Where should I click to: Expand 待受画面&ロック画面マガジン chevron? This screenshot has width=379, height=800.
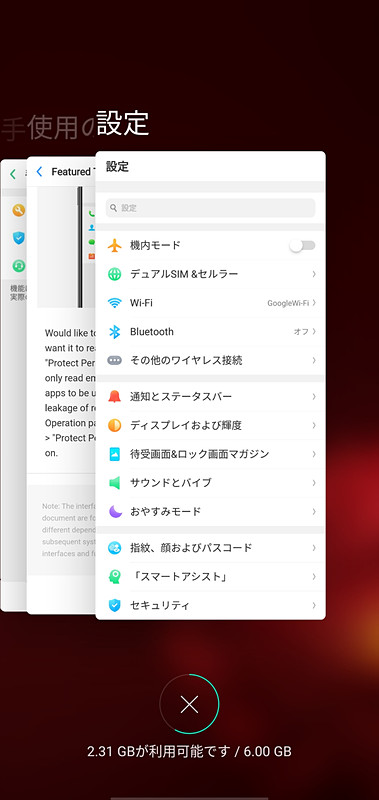click(314, 454)
